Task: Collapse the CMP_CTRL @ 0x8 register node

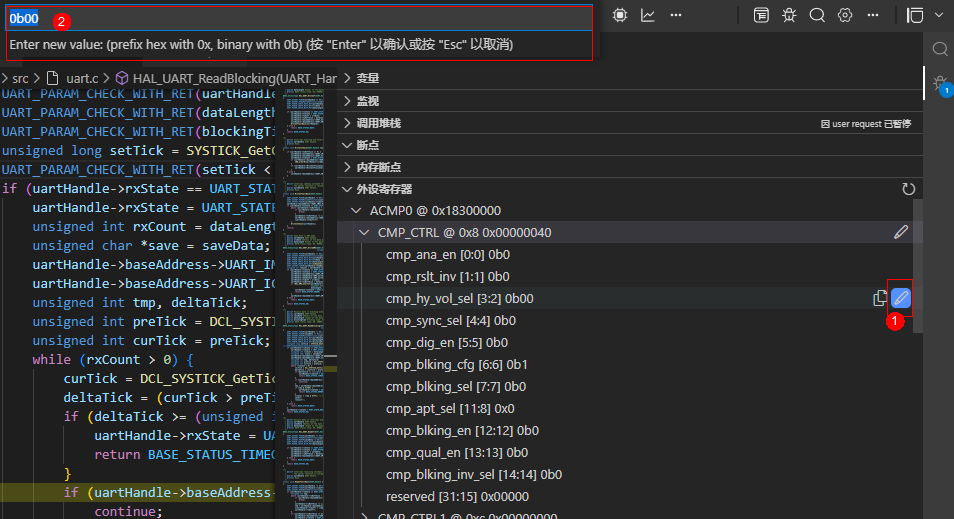Action: [x=364, y=232]
